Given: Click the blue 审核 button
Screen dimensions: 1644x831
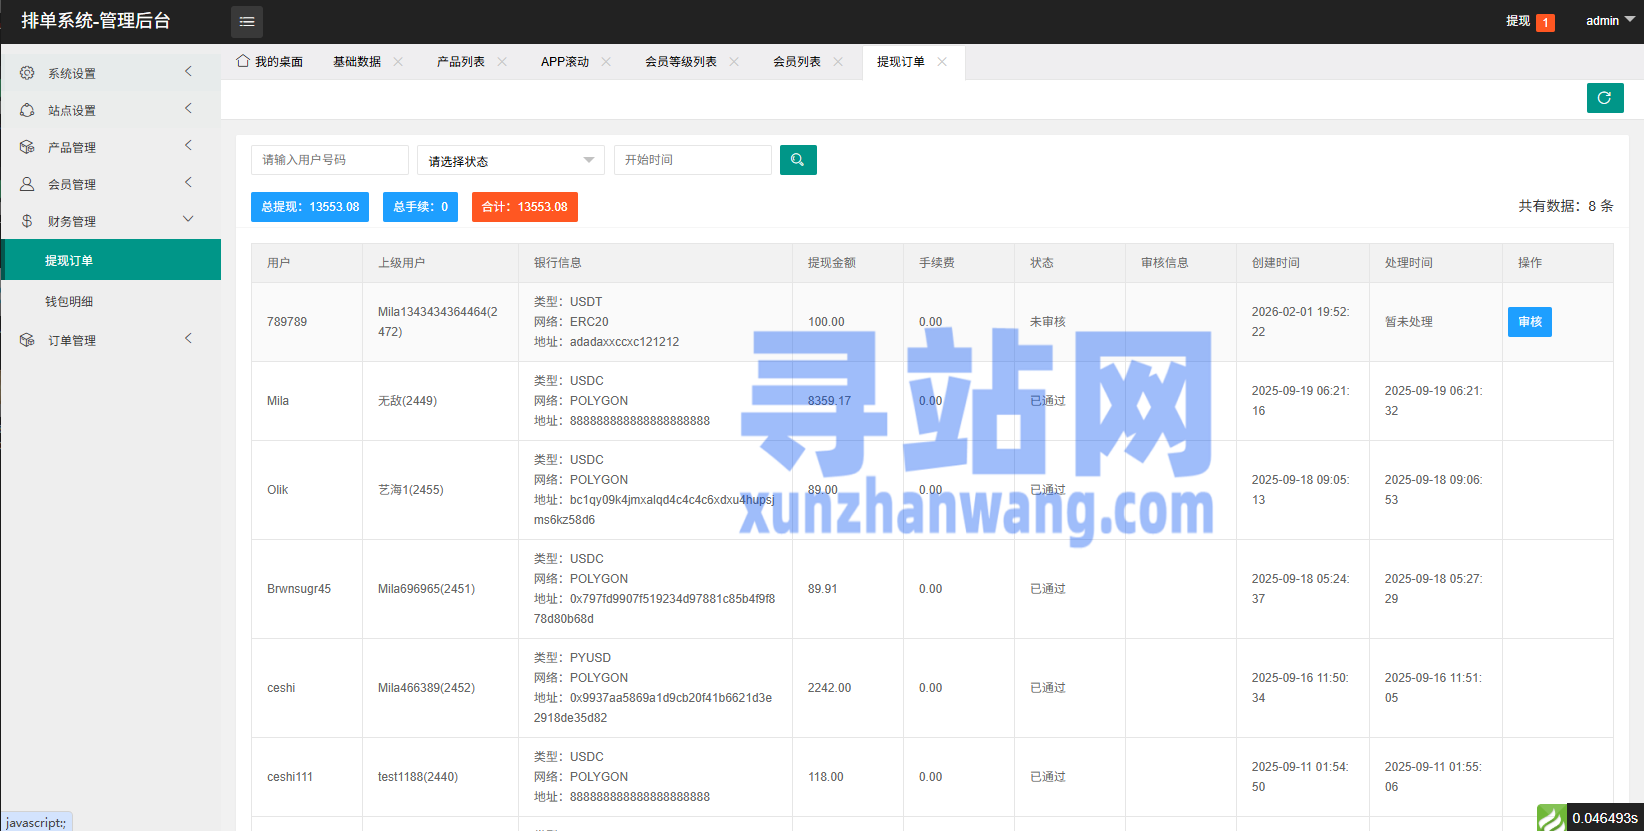Looking at the screenshot, I should click(1529, 322).
